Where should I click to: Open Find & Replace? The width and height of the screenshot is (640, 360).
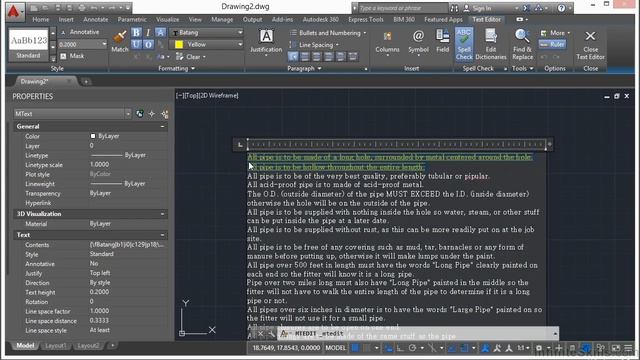coord(522,44)
